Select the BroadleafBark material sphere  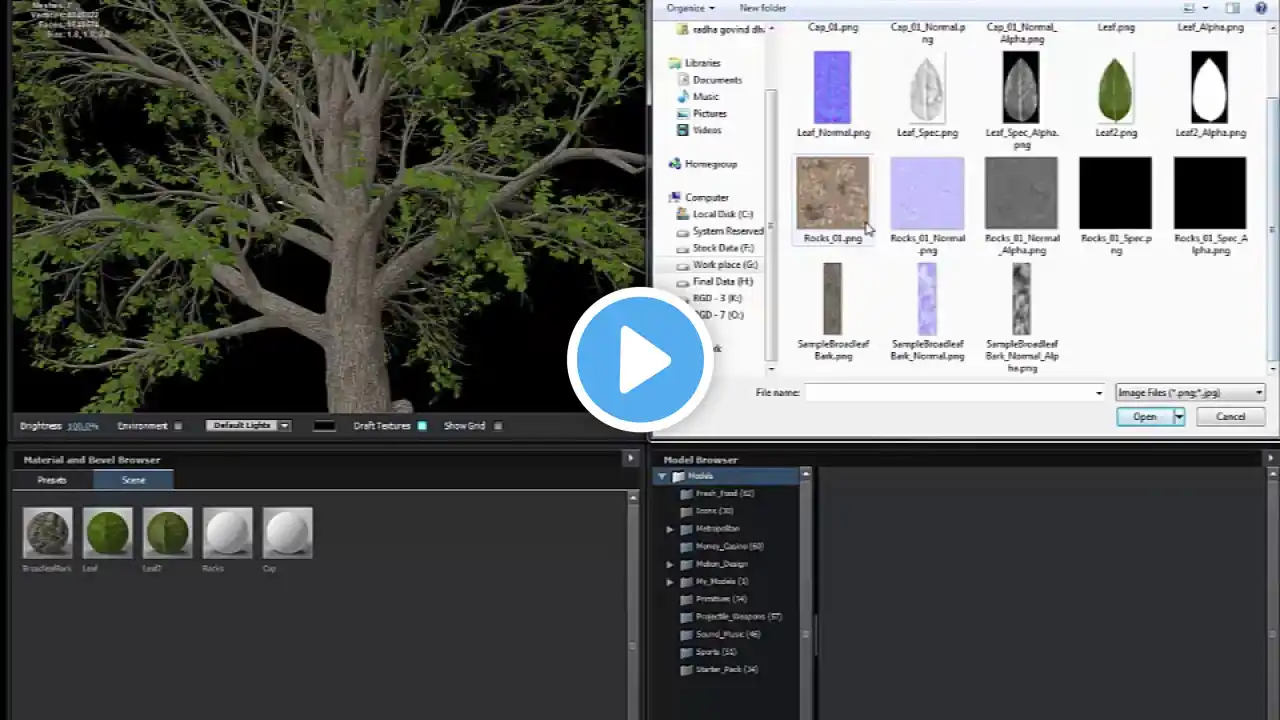click(x=48, y=532)
